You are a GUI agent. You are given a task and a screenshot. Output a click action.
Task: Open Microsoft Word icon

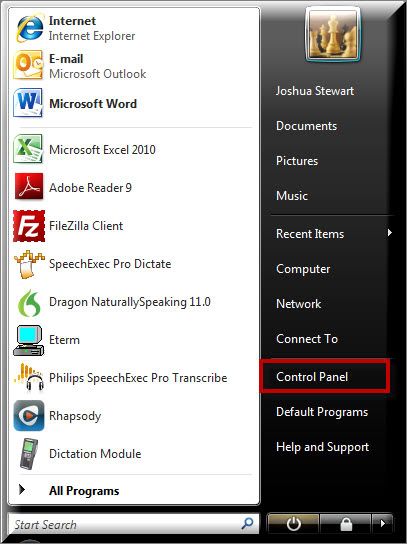[x=28, y=103]
